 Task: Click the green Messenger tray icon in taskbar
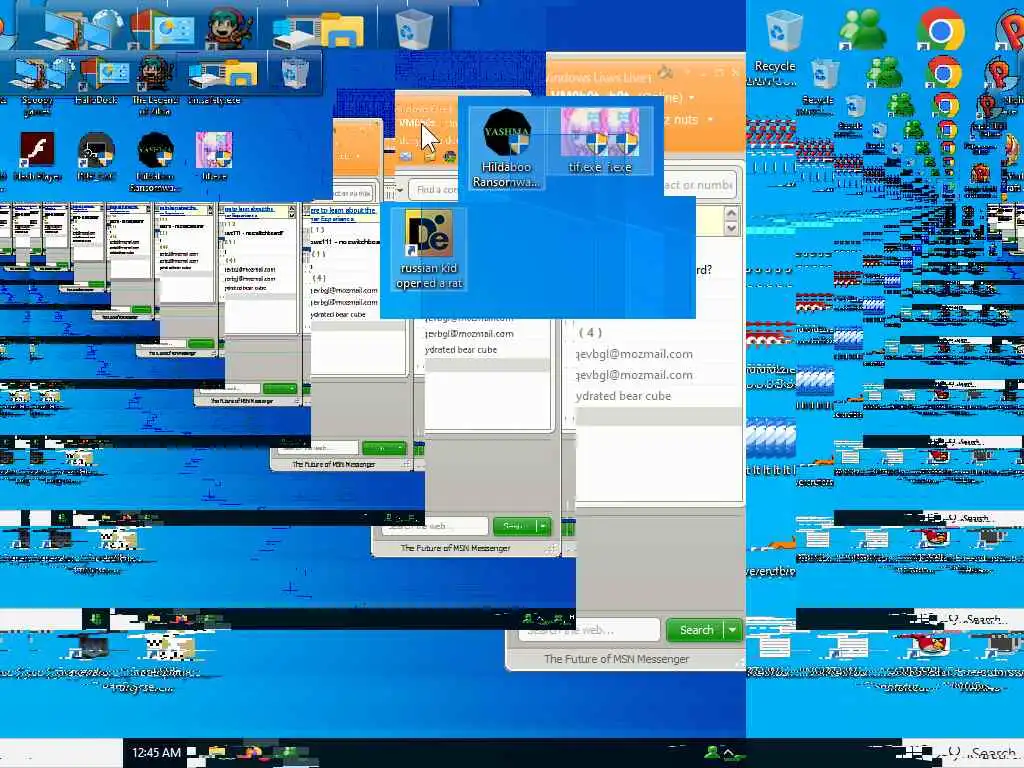712,752
